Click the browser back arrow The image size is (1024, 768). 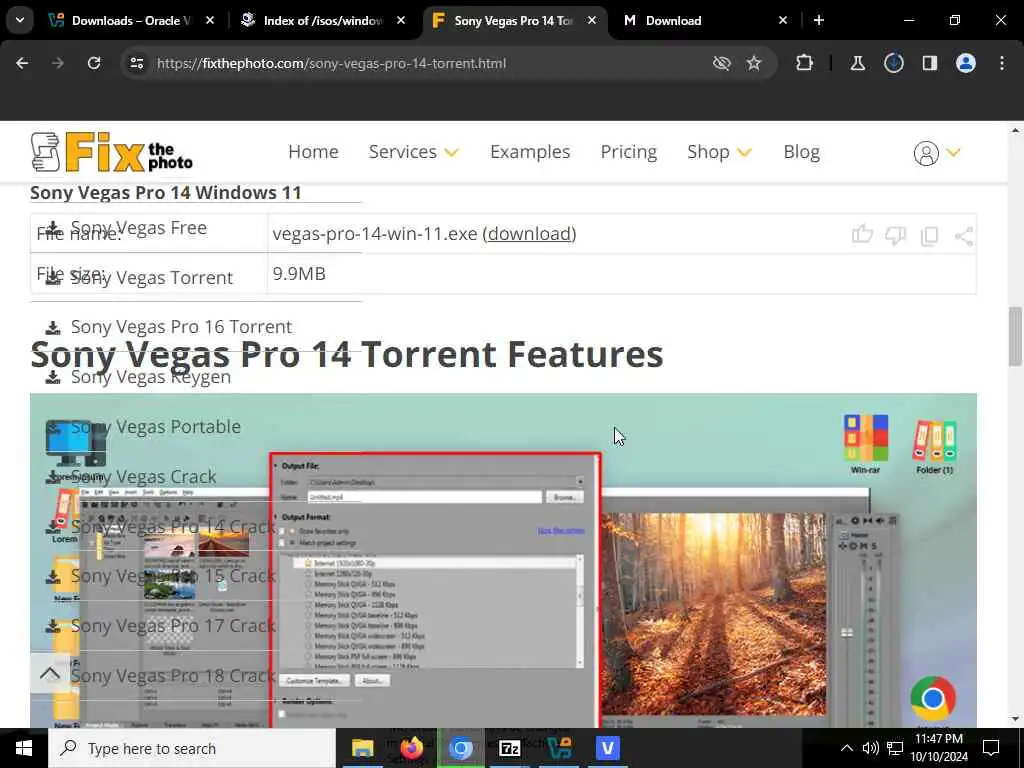click(22, 63)
